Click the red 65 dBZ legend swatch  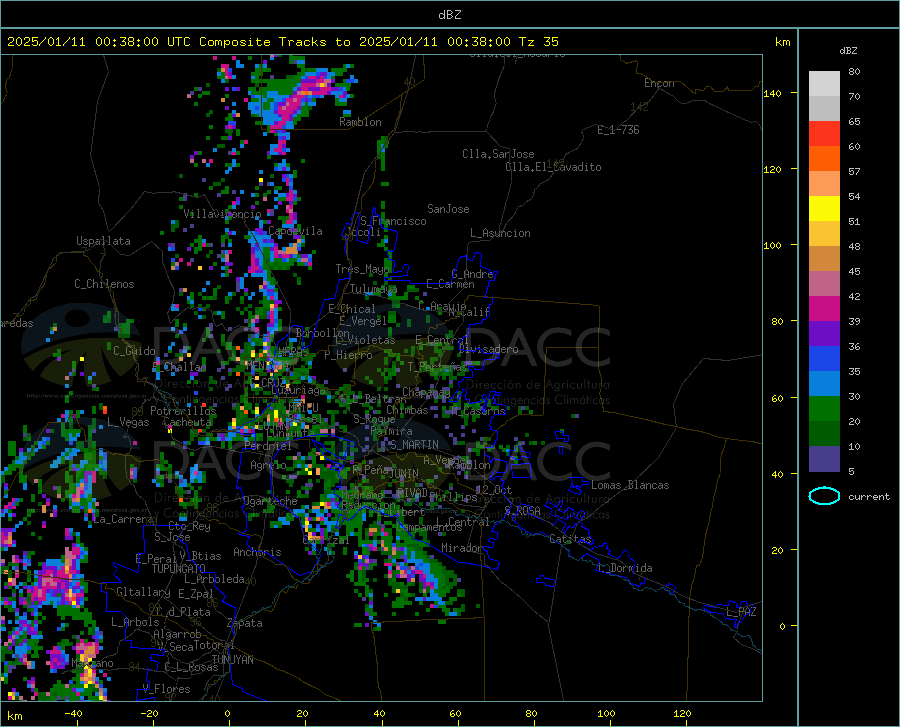tap(824, 134)
